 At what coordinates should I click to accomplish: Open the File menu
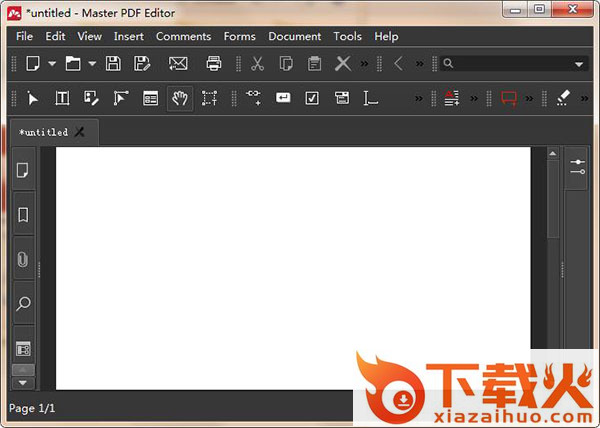[x=24, y=36]
